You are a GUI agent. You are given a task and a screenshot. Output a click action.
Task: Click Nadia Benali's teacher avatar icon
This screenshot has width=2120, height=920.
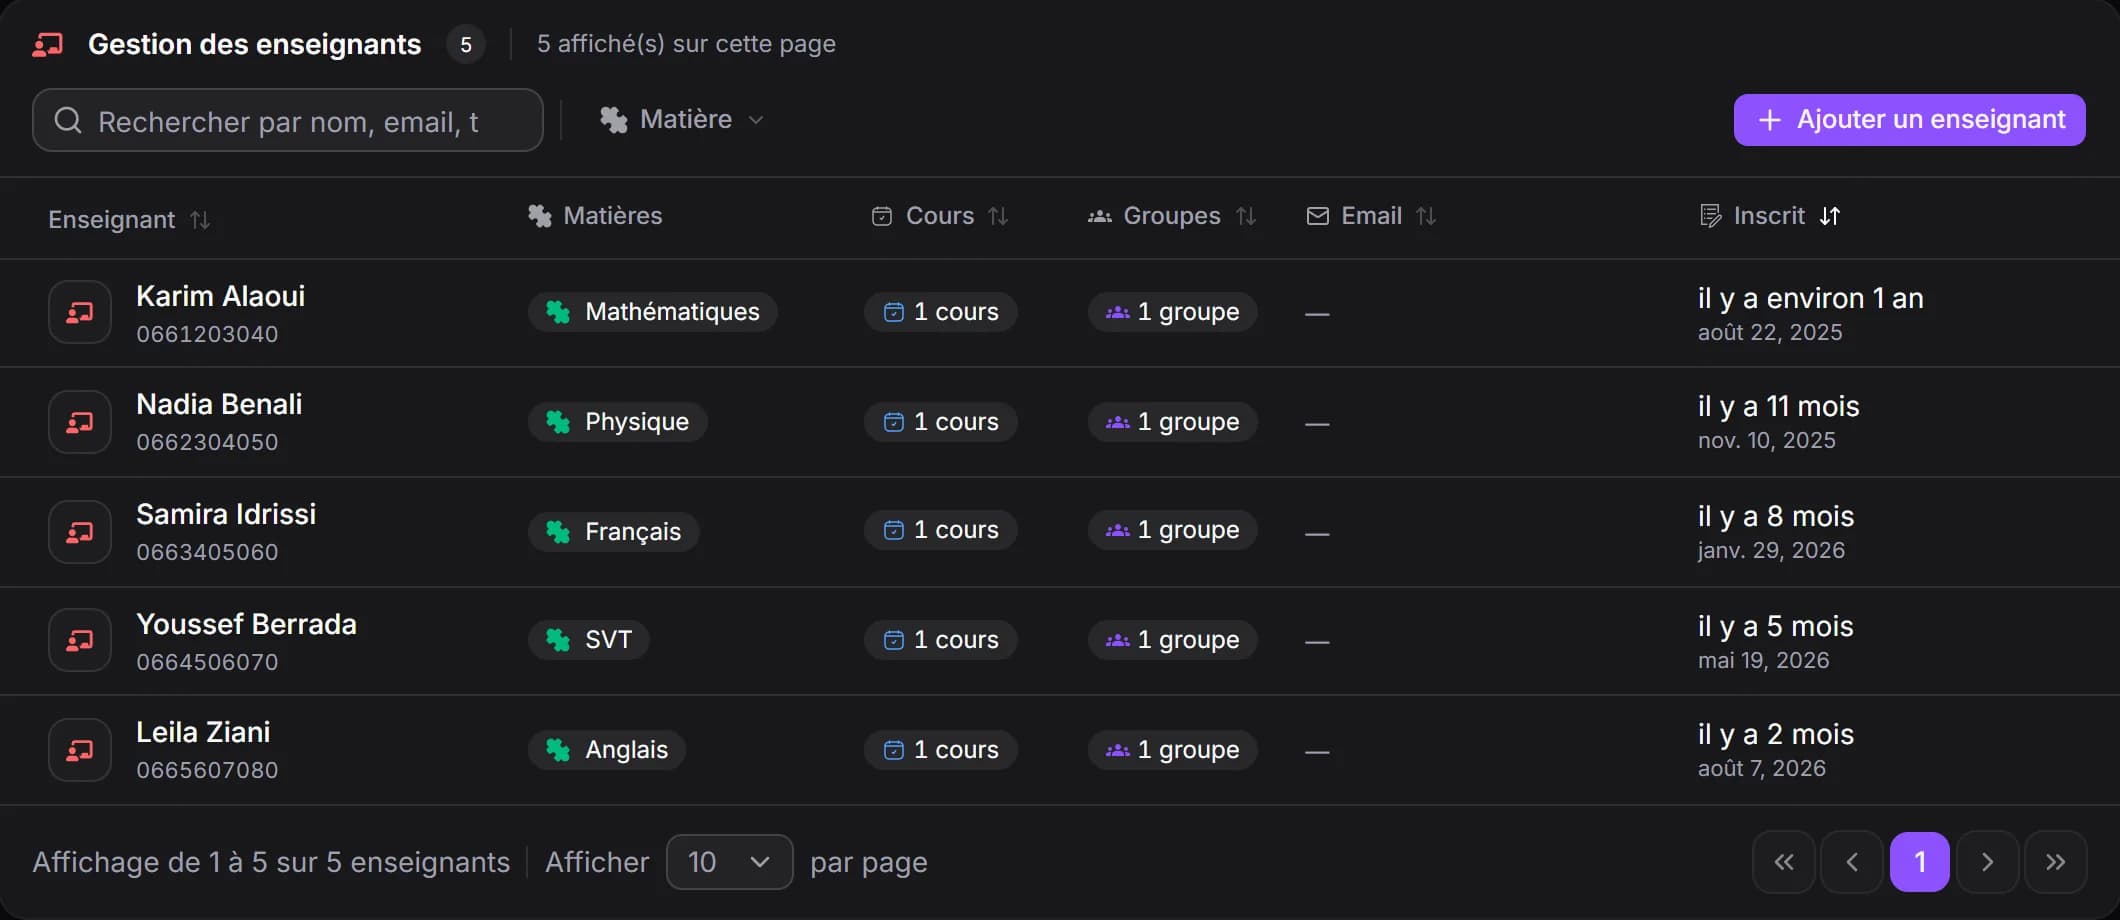80,422
